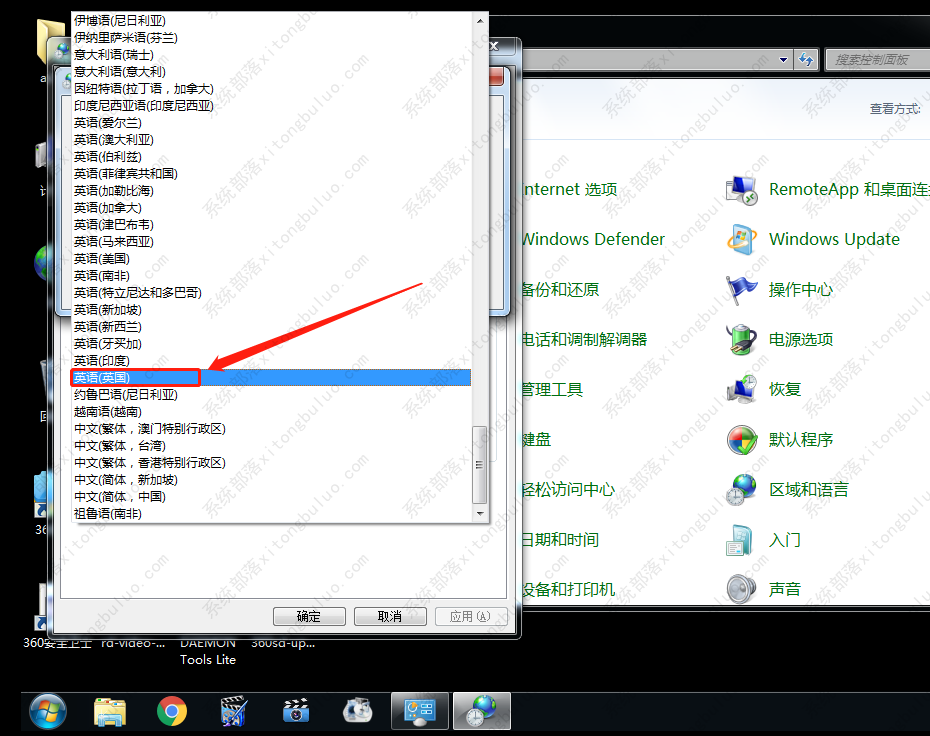Confirm with the 确定 button
The height and width of the screenshot is (736, 930).
pyautogui.click(x=309, y=616)
